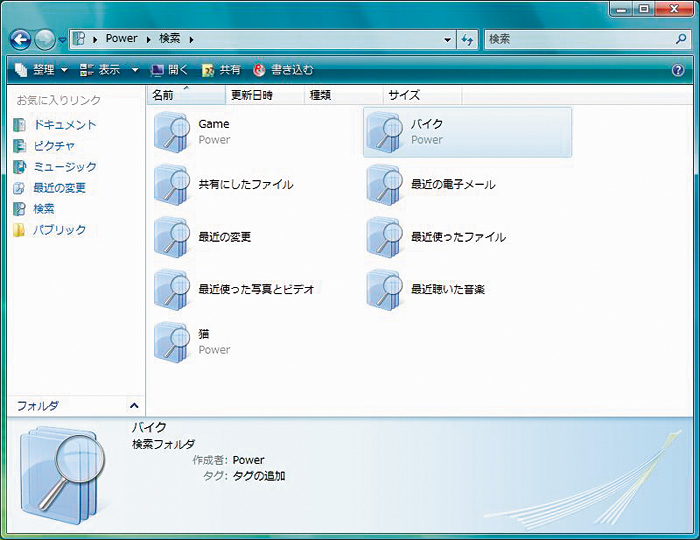Sort by the 更新日時 column header

(252, 95)
